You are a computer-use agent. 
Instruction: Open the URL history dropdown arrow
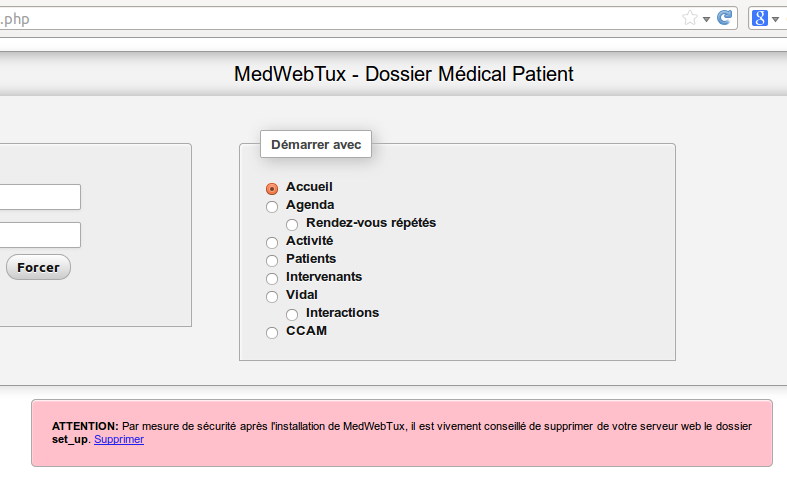[707, 19]
